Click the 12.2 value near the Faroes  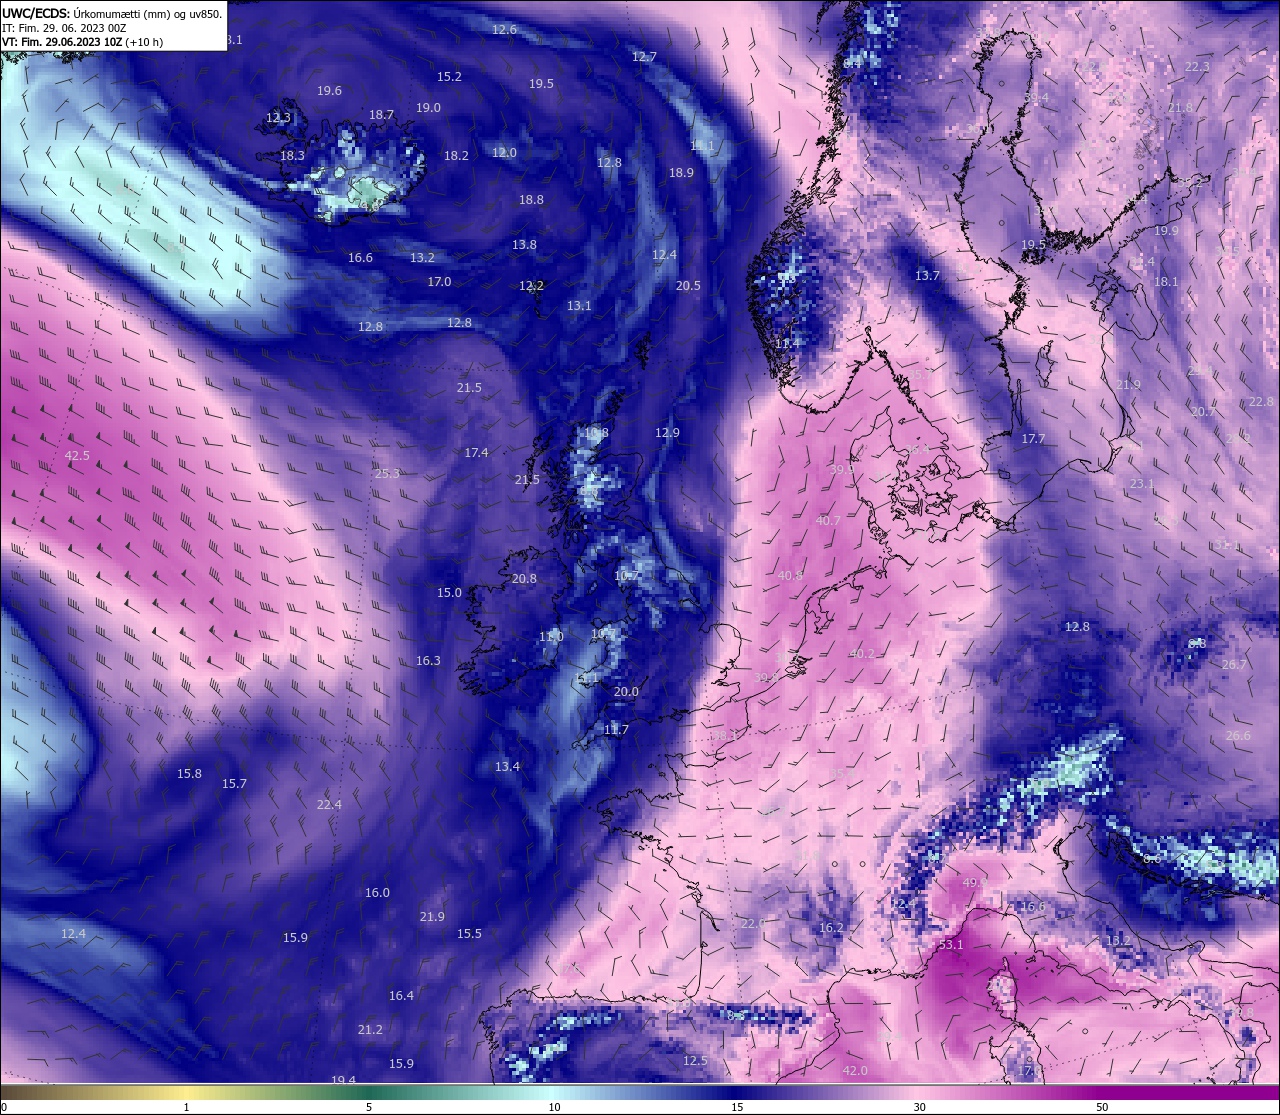531,286
